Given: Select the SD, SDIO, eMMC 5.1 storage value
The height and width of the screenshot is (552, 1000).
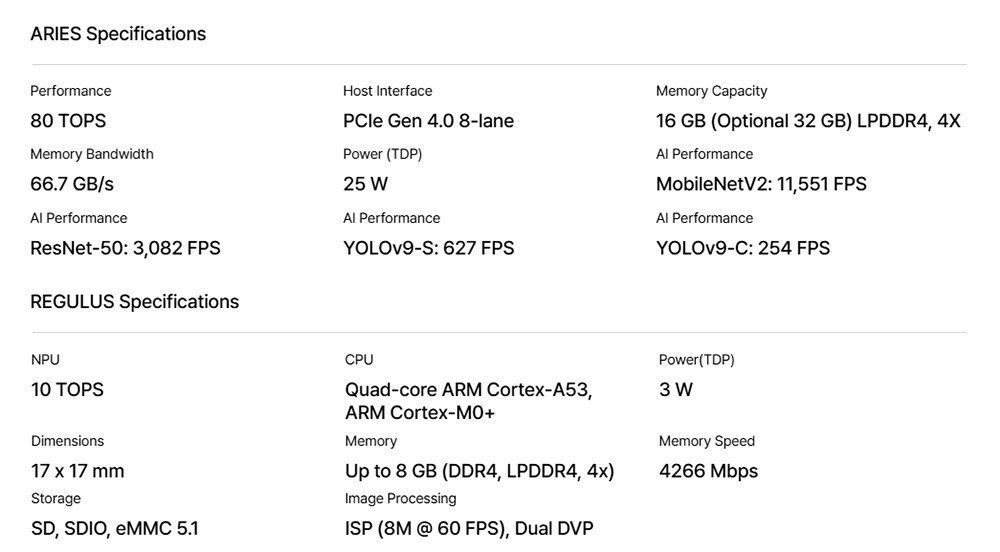Looking at the screenshot, I should coord(114,529).
